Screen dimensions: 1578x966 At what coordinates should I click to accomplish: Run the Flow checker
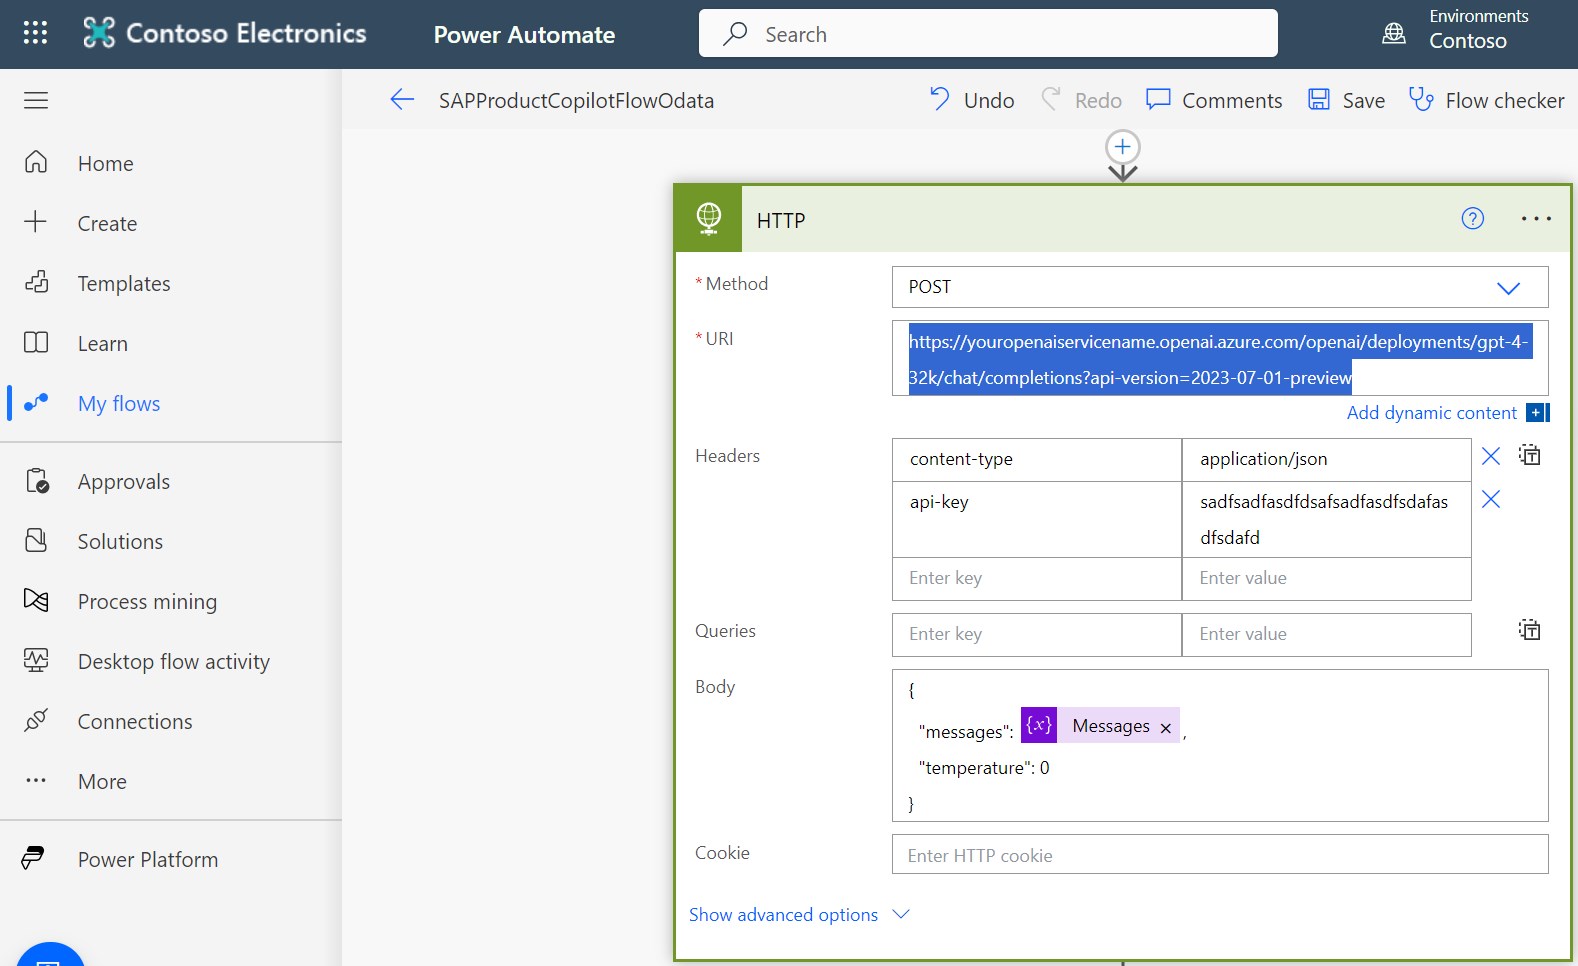(x=1486, y=100)
